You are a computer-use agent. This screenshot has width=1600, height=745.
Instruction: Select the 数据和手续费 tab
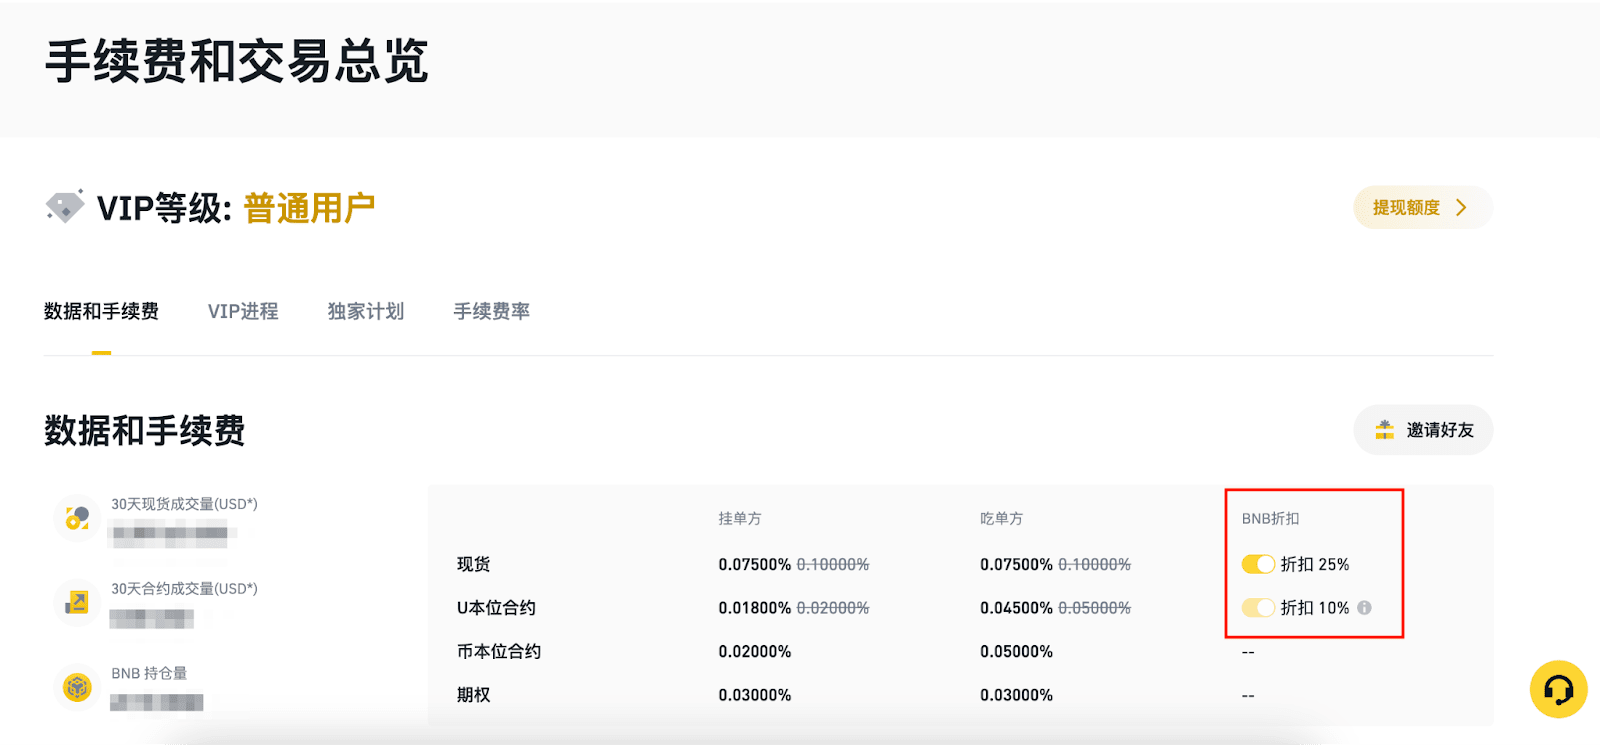101,311
